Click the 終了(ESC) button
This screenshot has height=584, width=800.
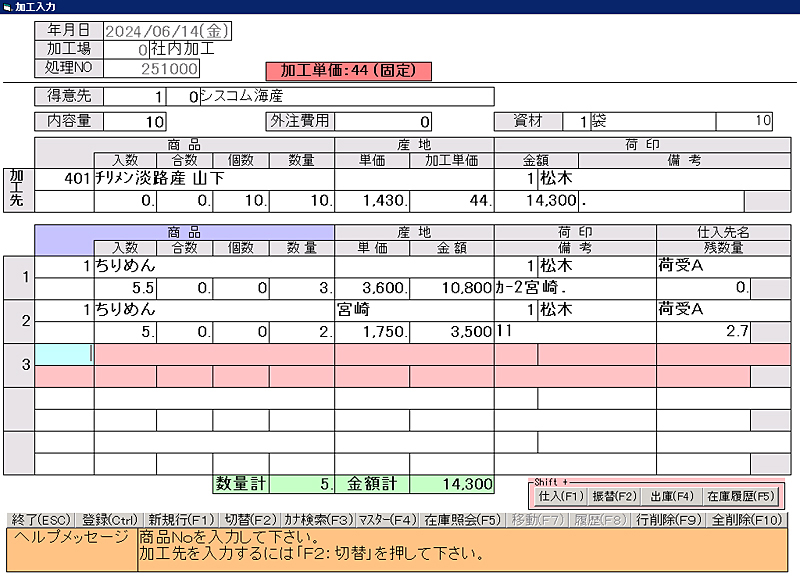pos(39,520)
